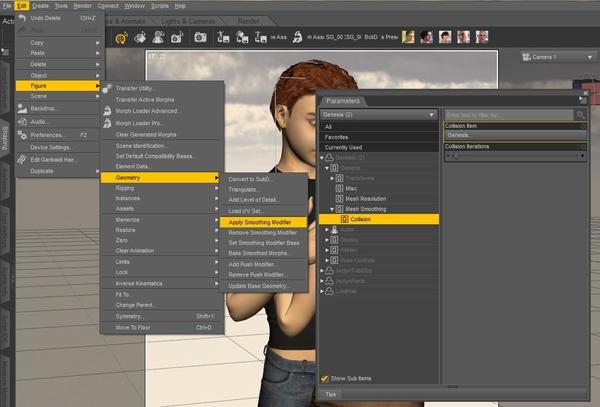Screen dimensions: 600x407
Task: Choose Convert to SubD menu entry
Action: [x=263, y=179]
